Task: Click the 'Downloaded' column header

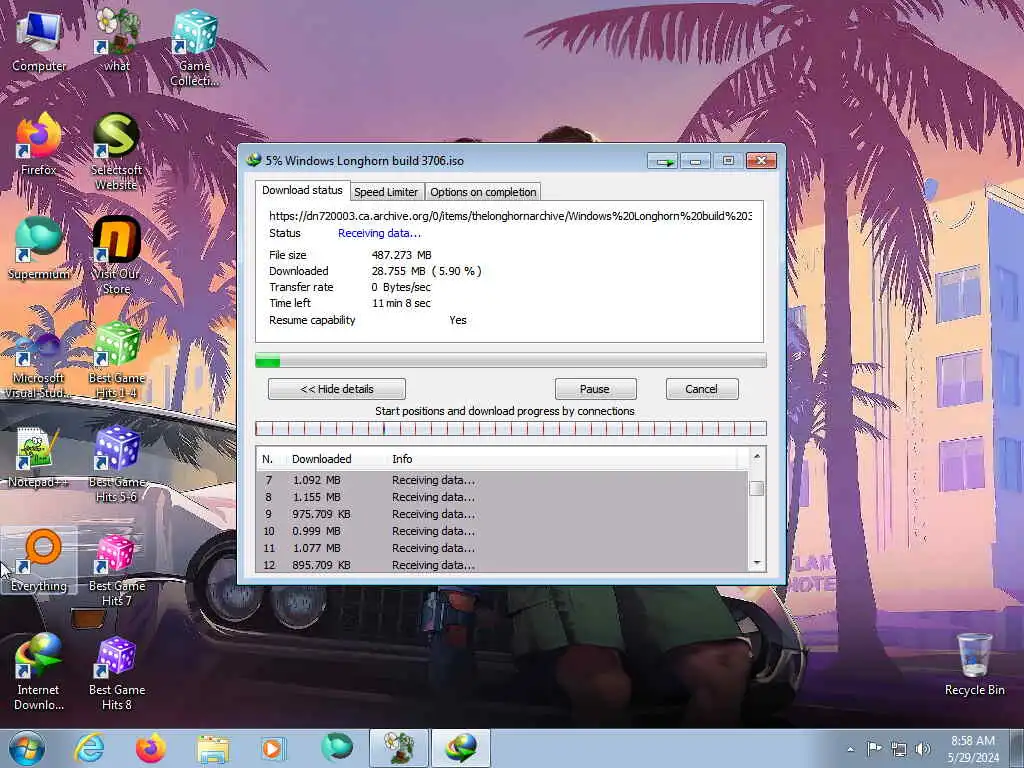Action: tap(336, 459)
